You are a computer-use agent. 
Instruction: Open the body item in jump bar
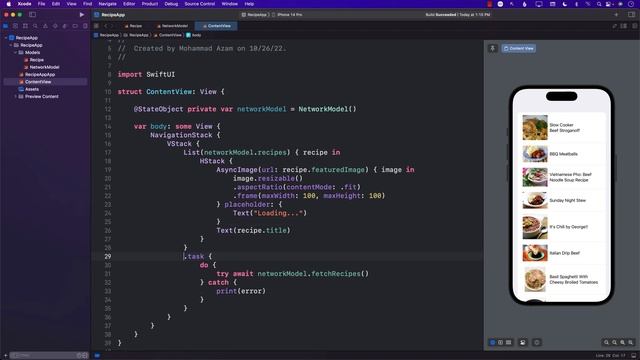tap(194, 35)
